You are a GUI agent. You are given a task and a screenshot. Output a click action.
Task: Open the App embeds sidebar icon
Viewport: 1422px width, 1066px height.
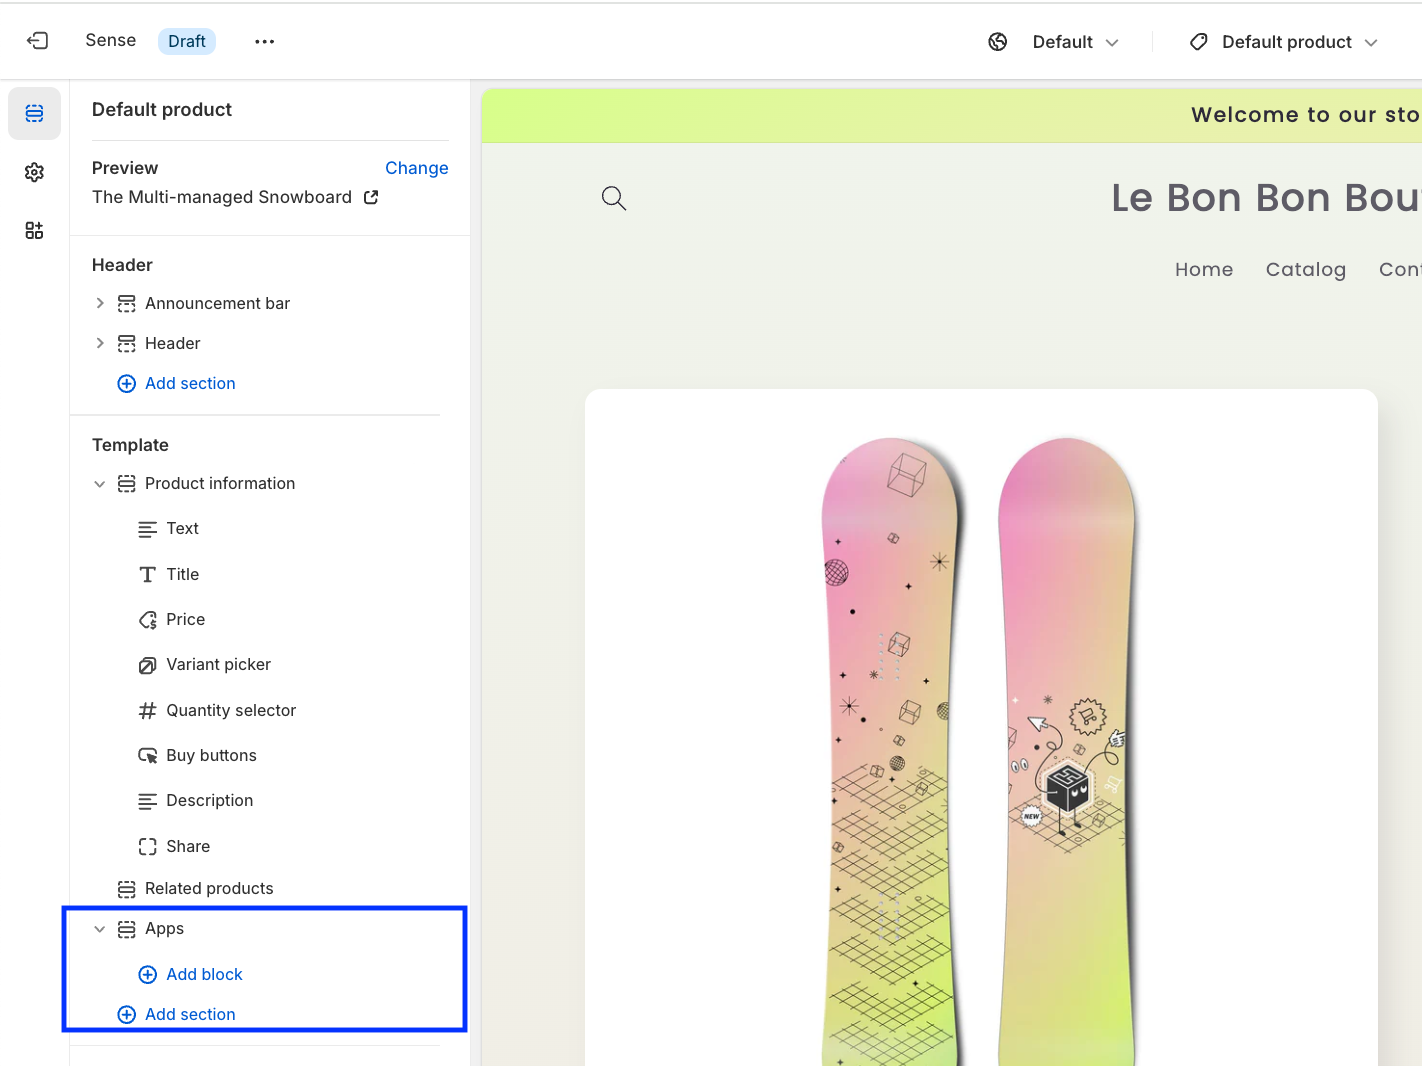click(34, 231)
